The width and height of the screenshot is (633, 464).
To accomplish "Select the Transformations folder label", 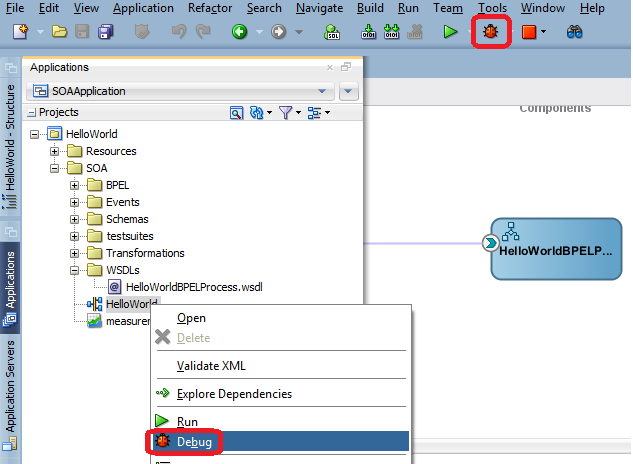I will [145, 253].
